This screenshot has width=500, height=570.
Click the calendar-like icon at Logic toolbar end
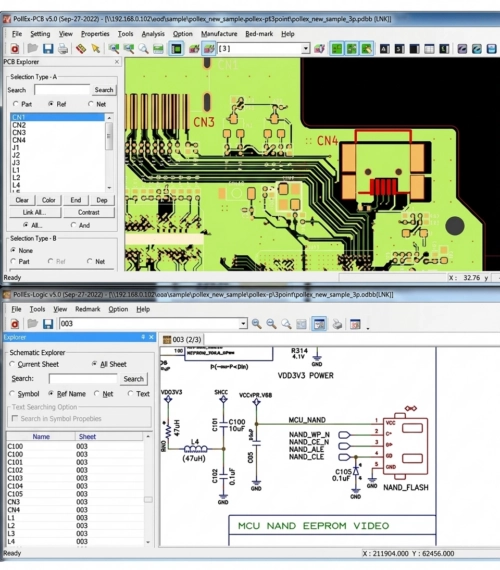pyautogui.click(x=355, y=324)
